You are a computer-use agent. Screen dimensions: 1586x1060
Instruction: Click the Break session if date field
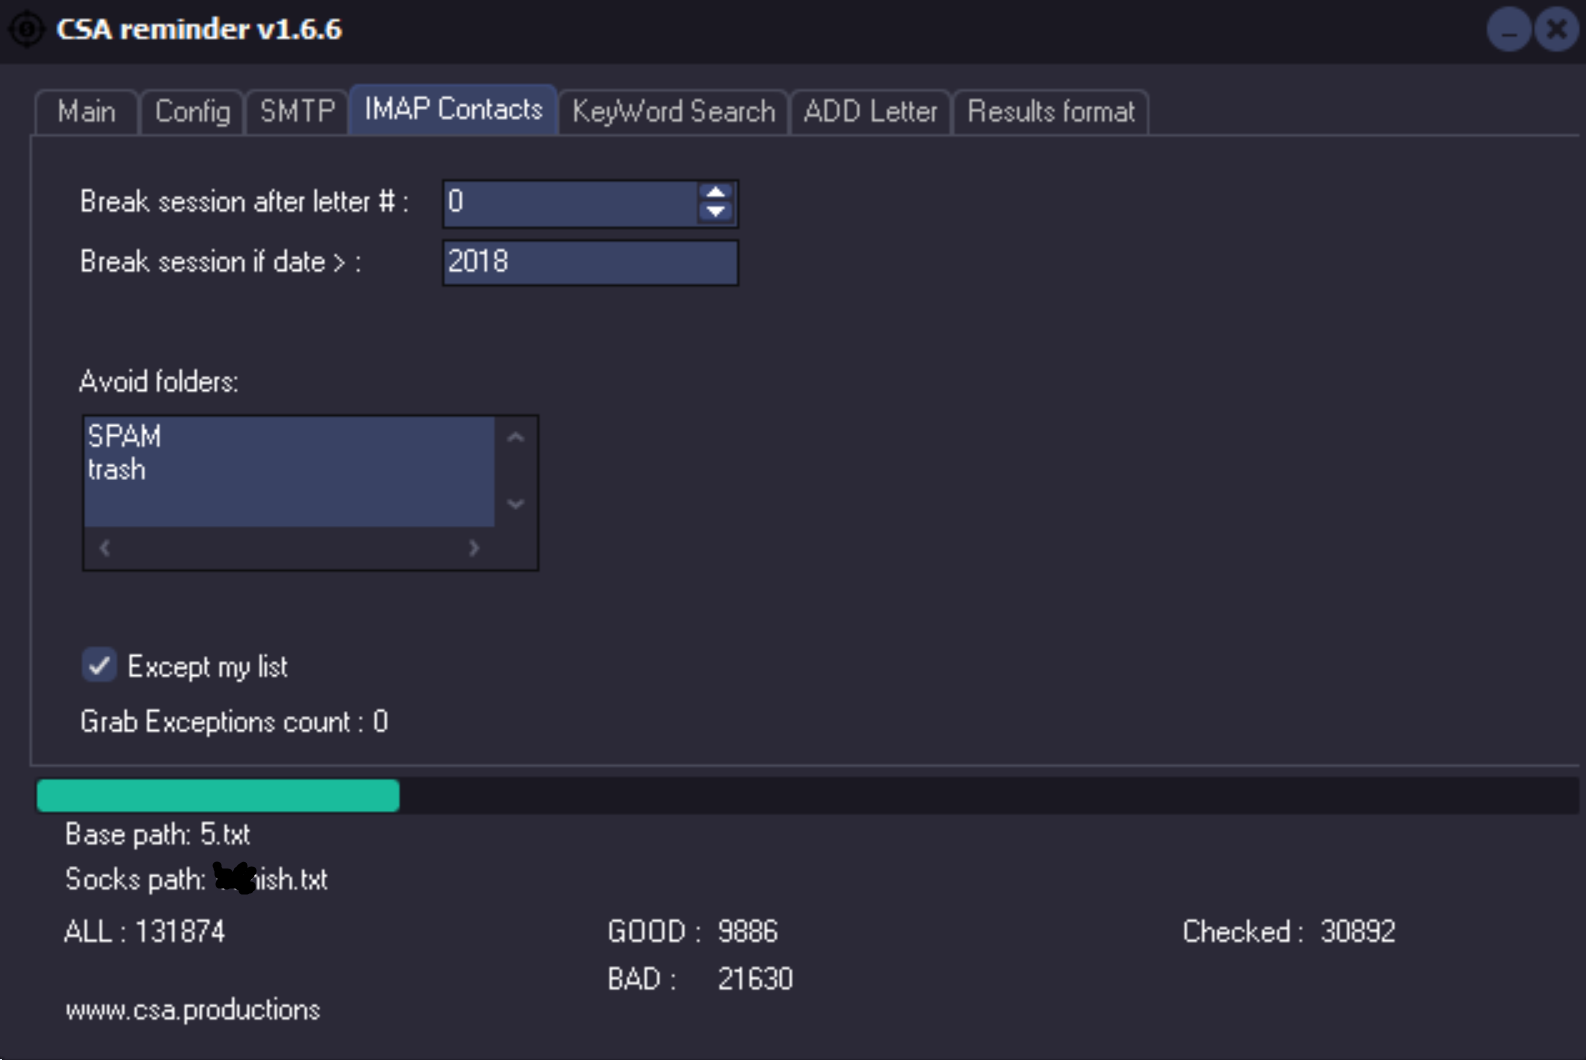[590, 263]
